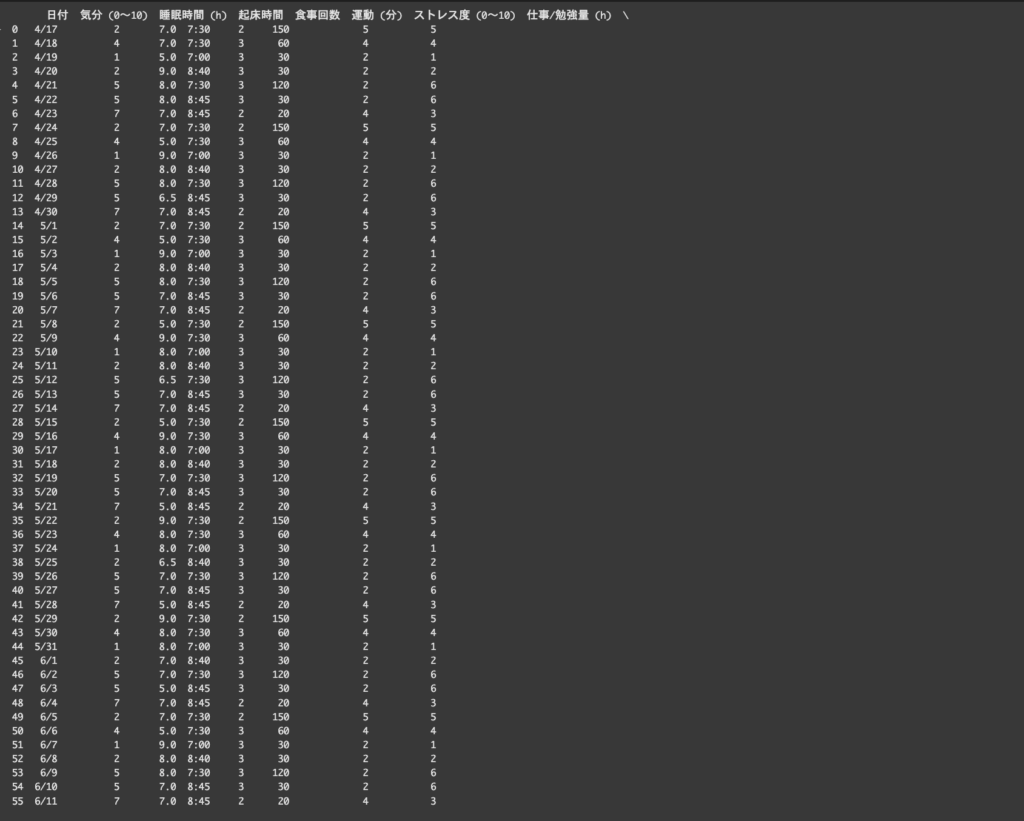Click the 起床時間 column header

click(x=261, y=15)
